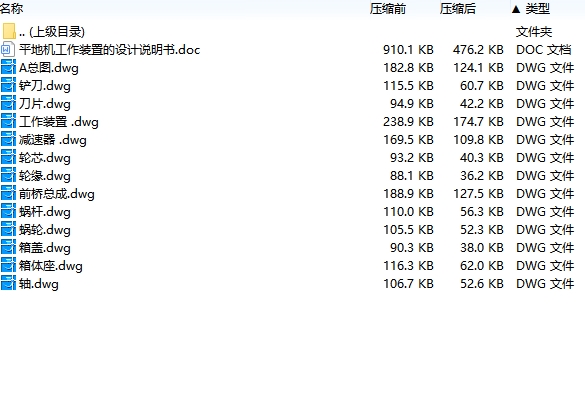585x399 pixels.
Task: Click the DWG 文件 type of 轴.dwg
Action: coord(545,284)
